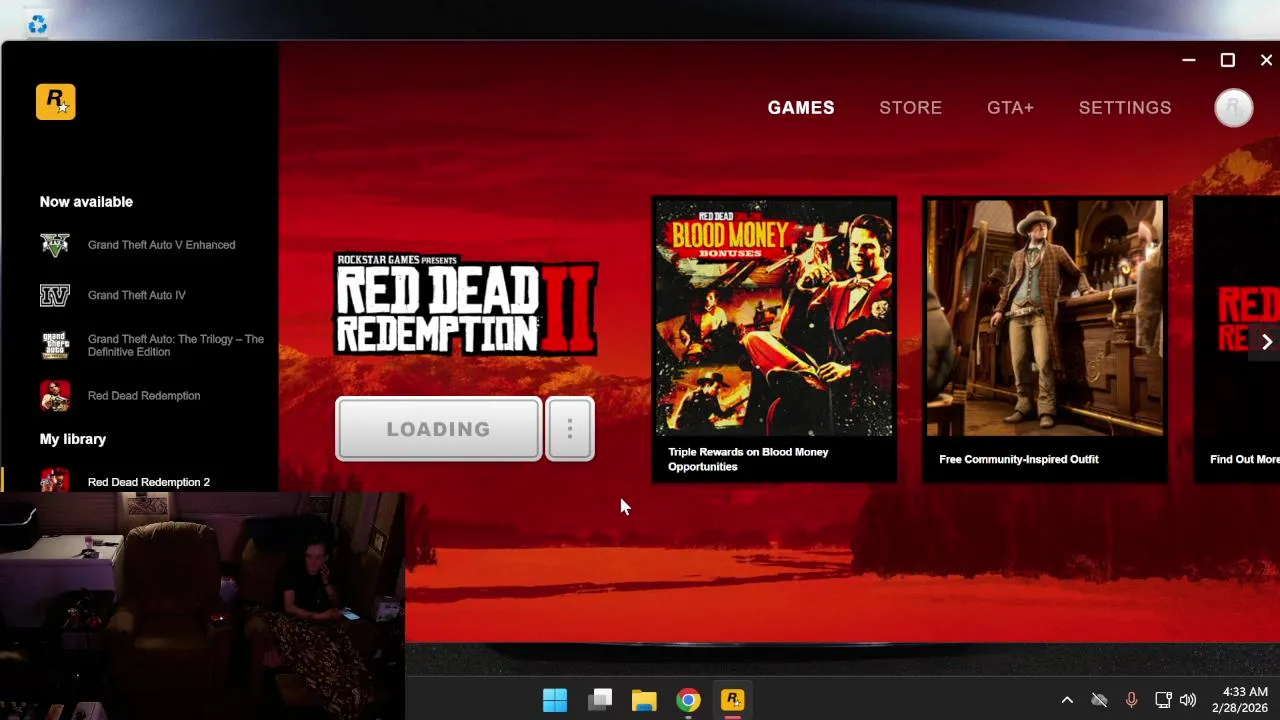Maximize the Rockstar Launcher window
Viewport: 1280px width, 720px height.
(x=1227, y=60)
